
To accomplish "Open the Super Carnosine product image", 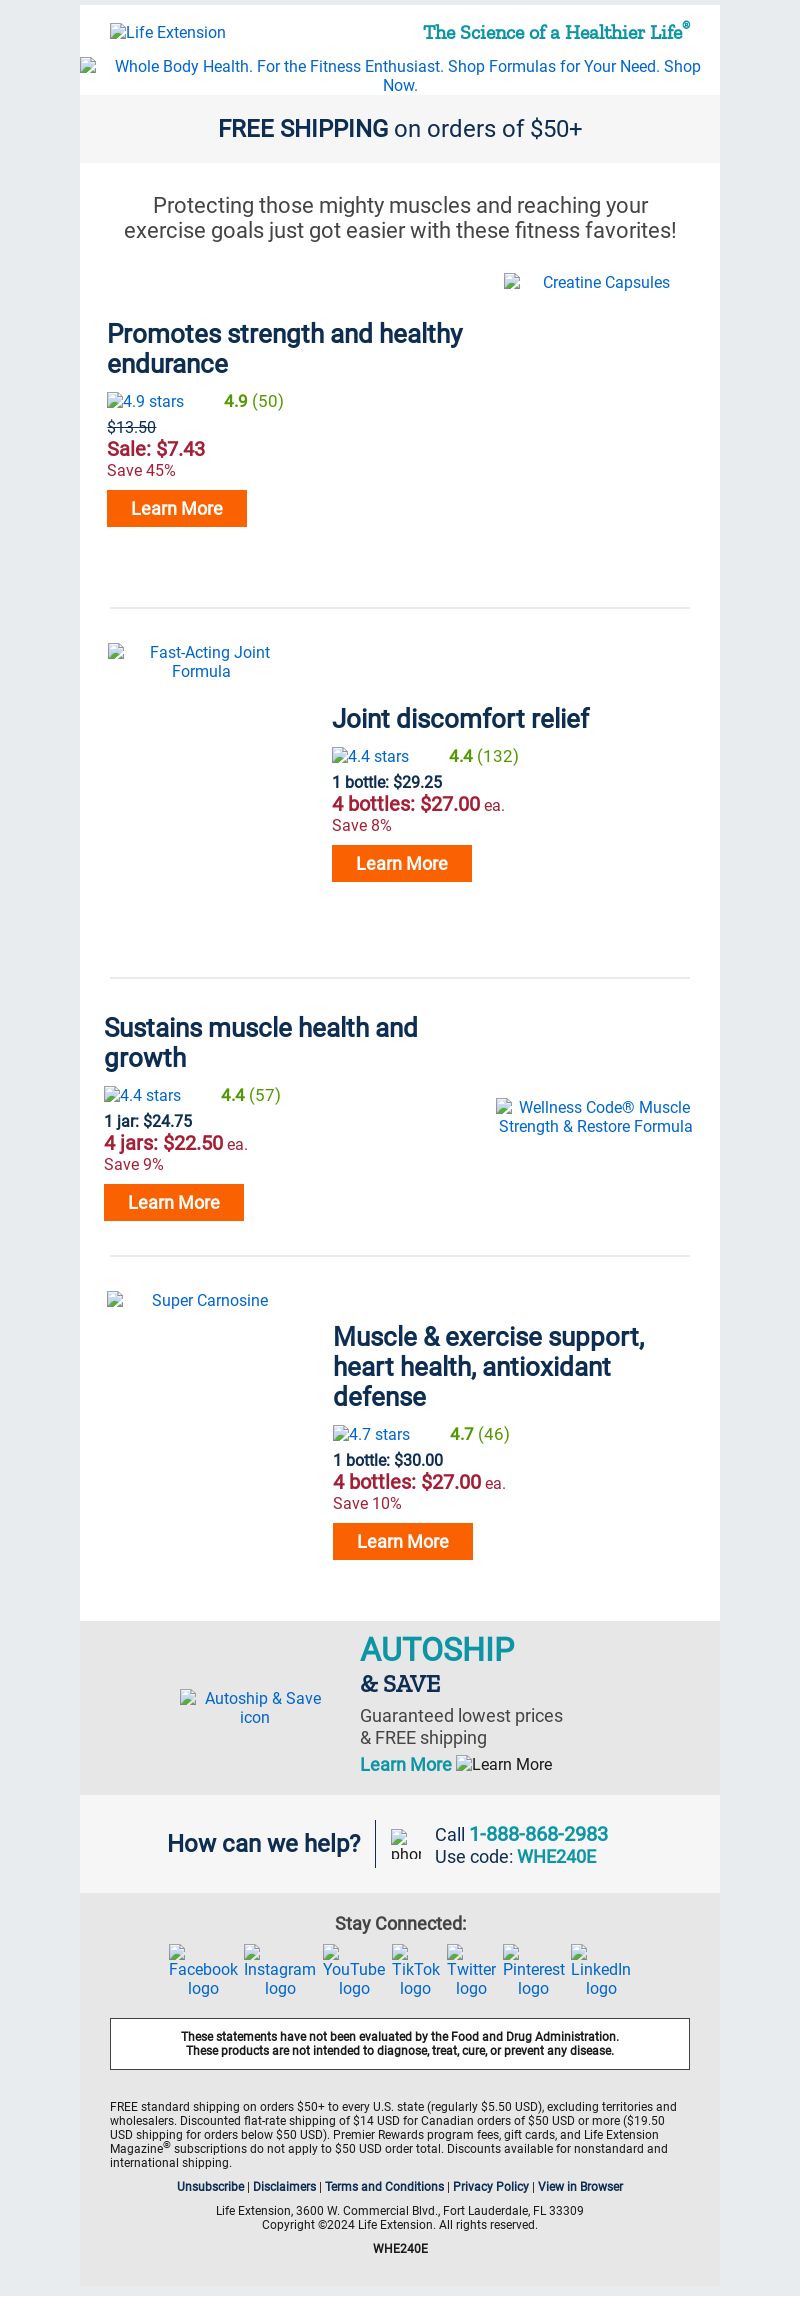I will point(201,1300).
